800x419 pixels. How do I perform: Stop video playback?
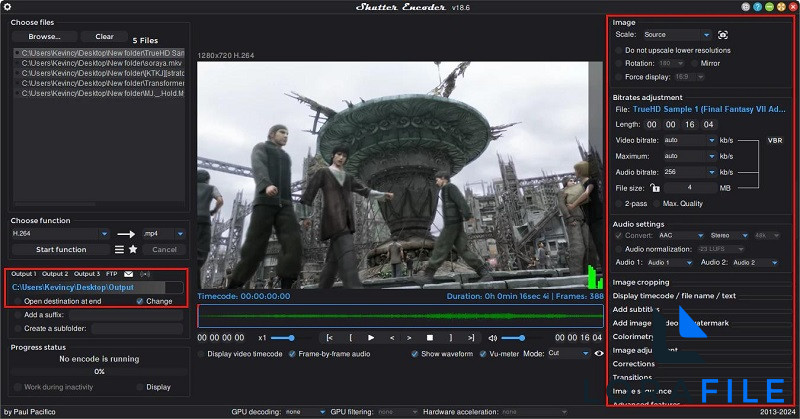(x=430, y=337)
